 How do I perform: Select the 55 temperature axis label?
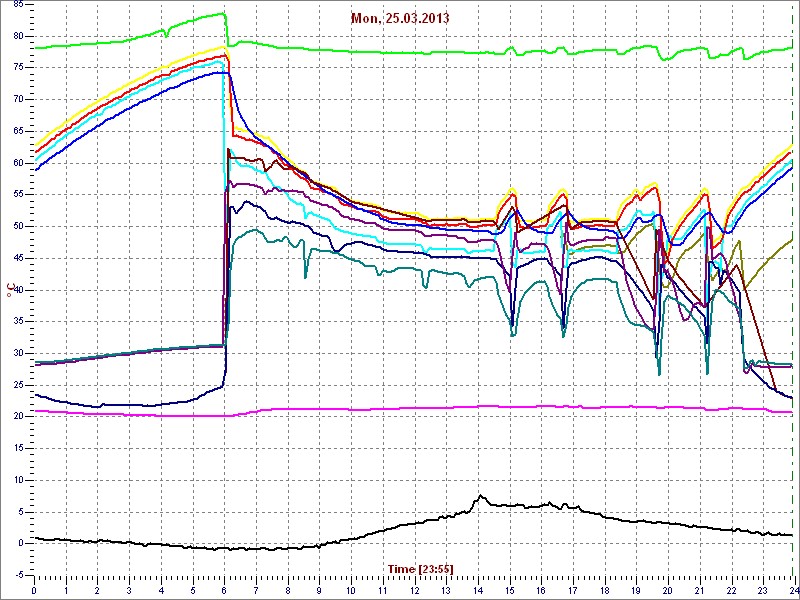[18, 194]
